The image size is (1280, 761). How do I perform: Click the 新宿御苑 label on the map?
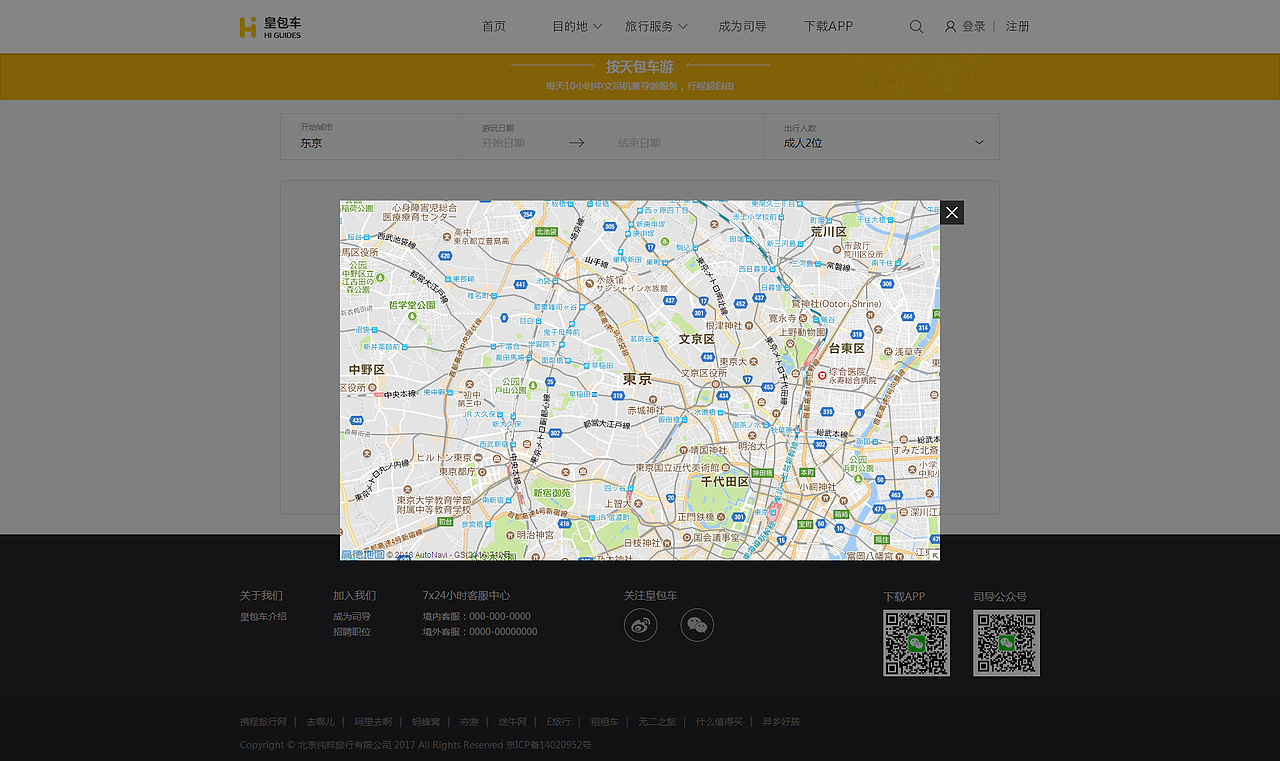551,493
